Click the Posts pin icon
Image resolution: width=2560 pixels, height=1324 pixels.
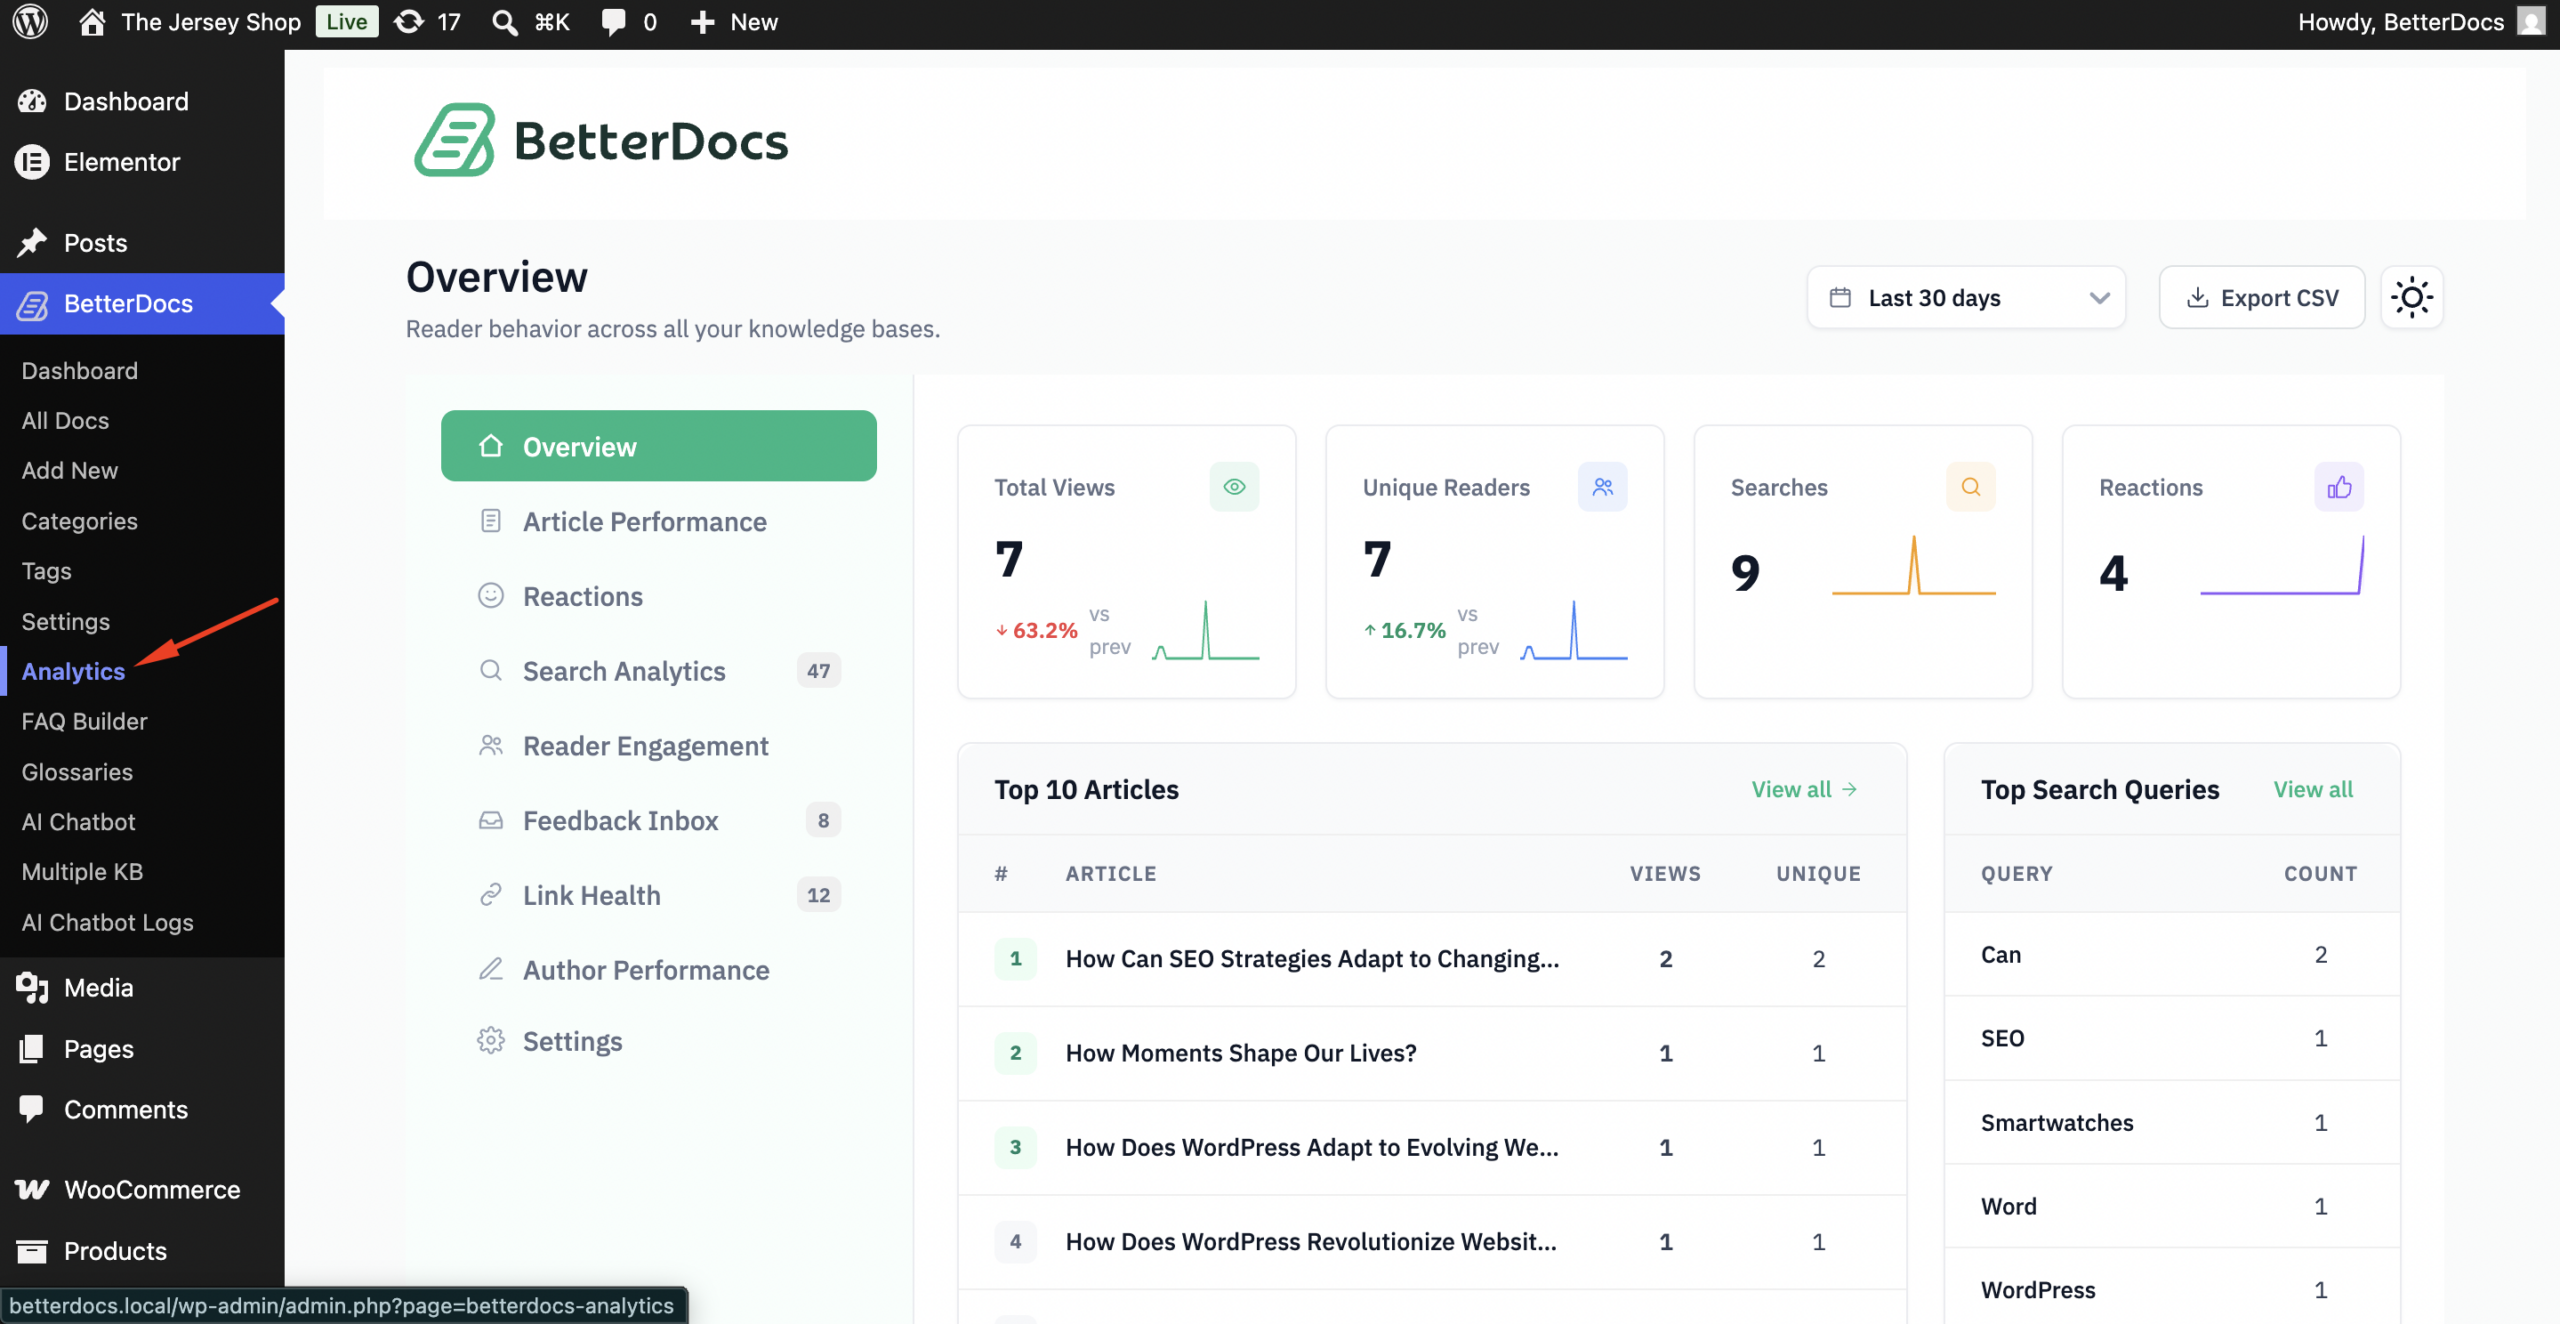32,242
